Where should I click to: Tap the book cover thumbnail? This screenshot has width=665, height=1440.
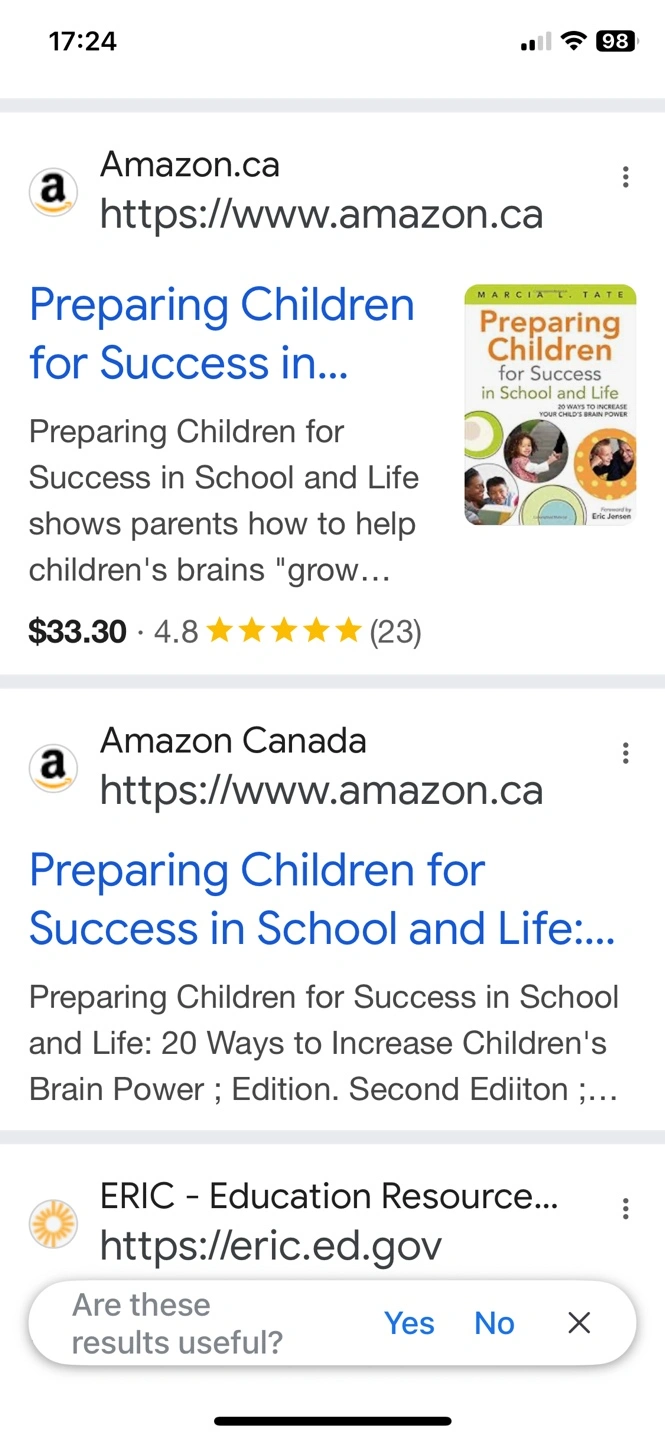pyautogui.click(x=550, y=405)
